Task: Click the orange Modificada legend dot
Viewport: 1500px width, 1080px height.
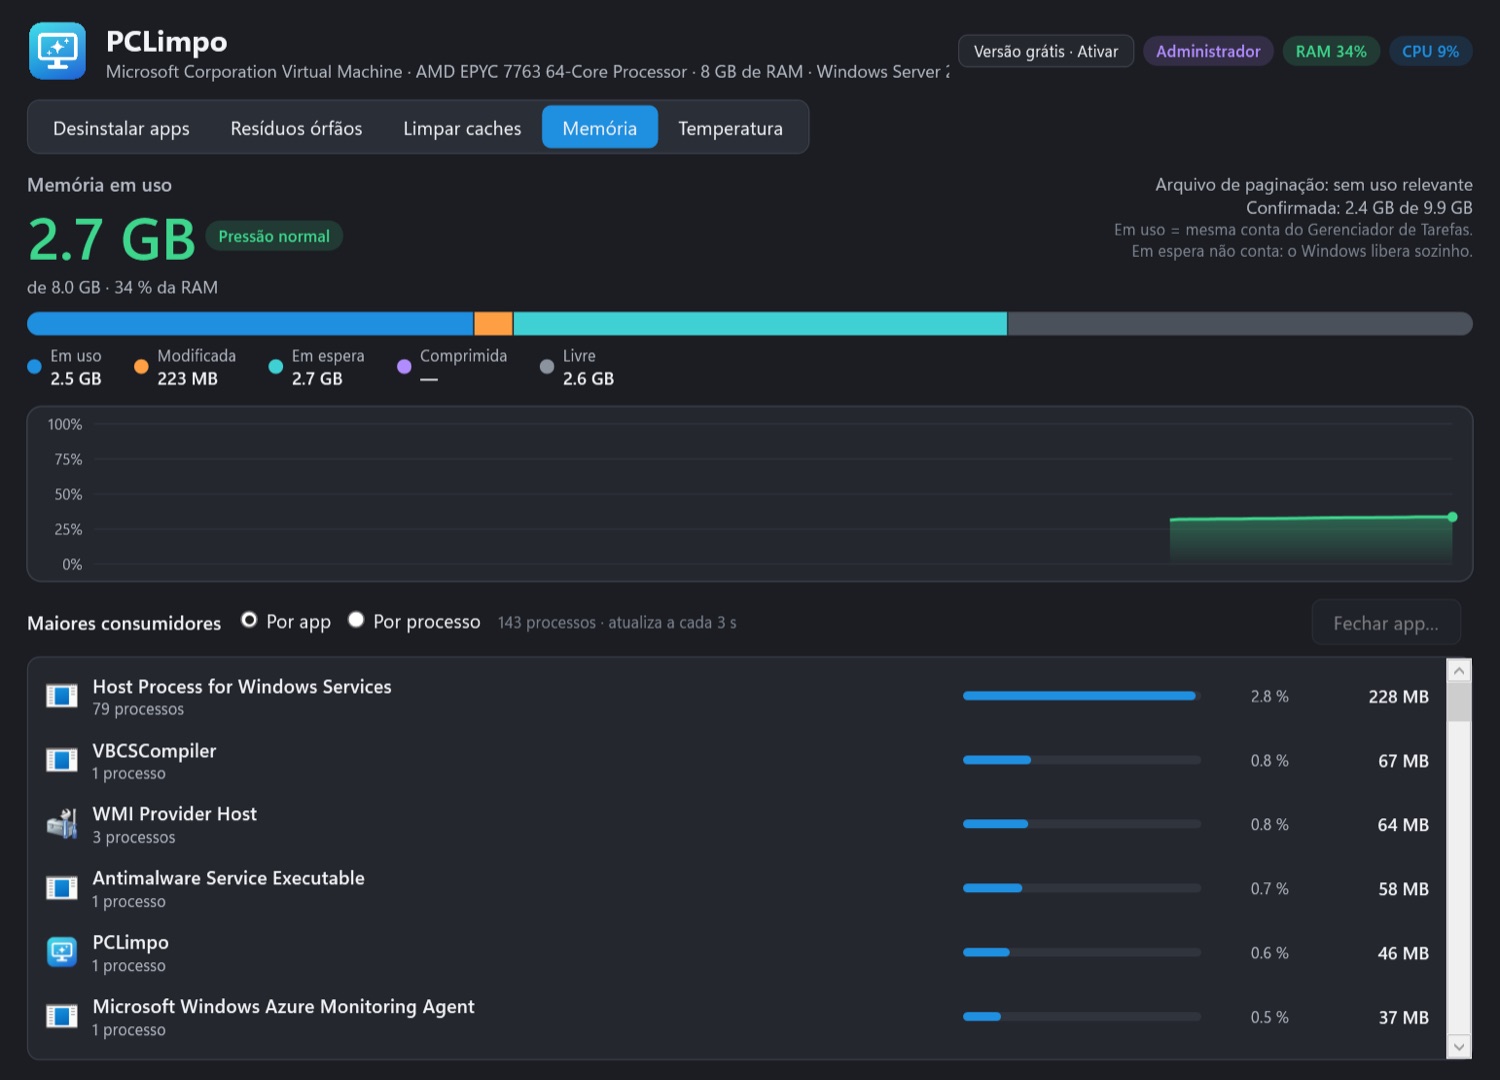Action: (x=141, y=367)
